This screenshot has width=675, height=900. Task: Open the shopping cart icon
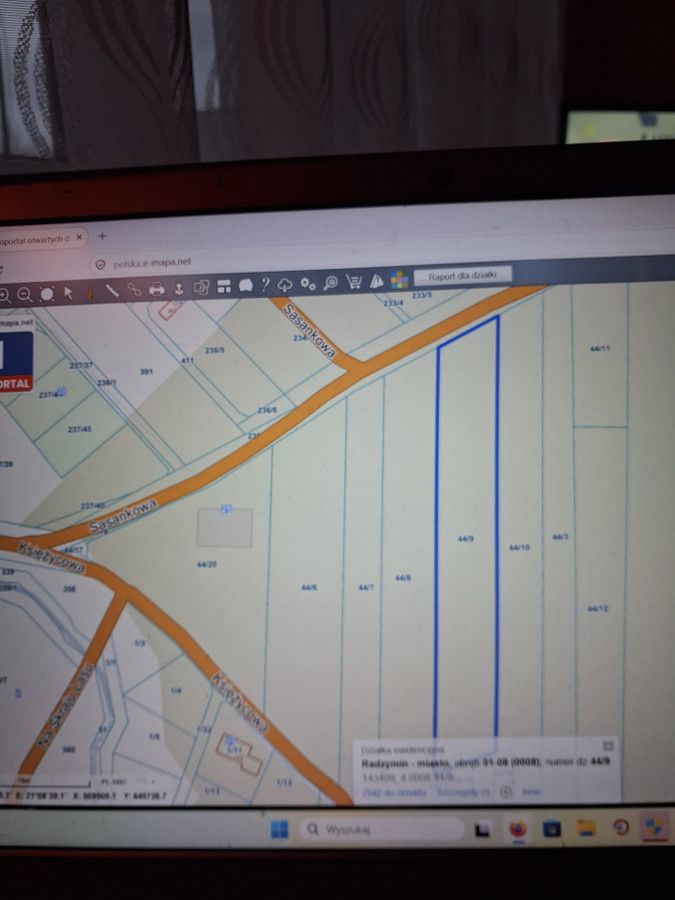[354, 281]
